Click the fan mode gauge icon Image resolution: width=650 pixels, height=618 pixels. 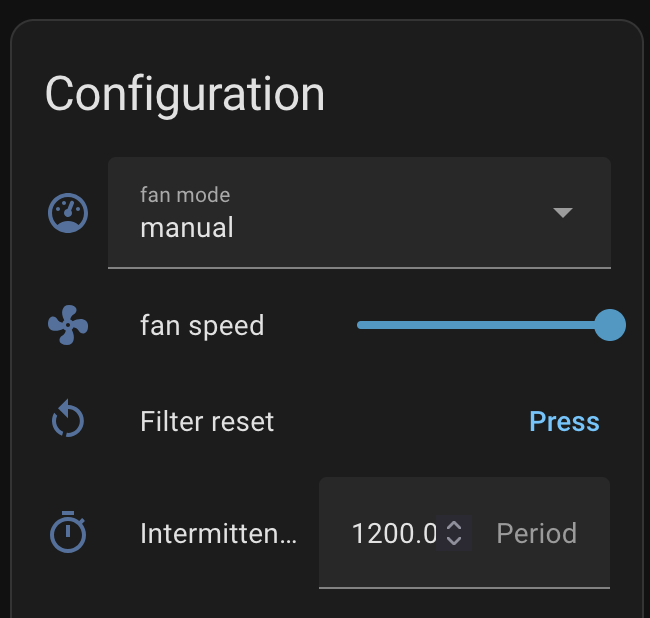click(x=69, y=213)
